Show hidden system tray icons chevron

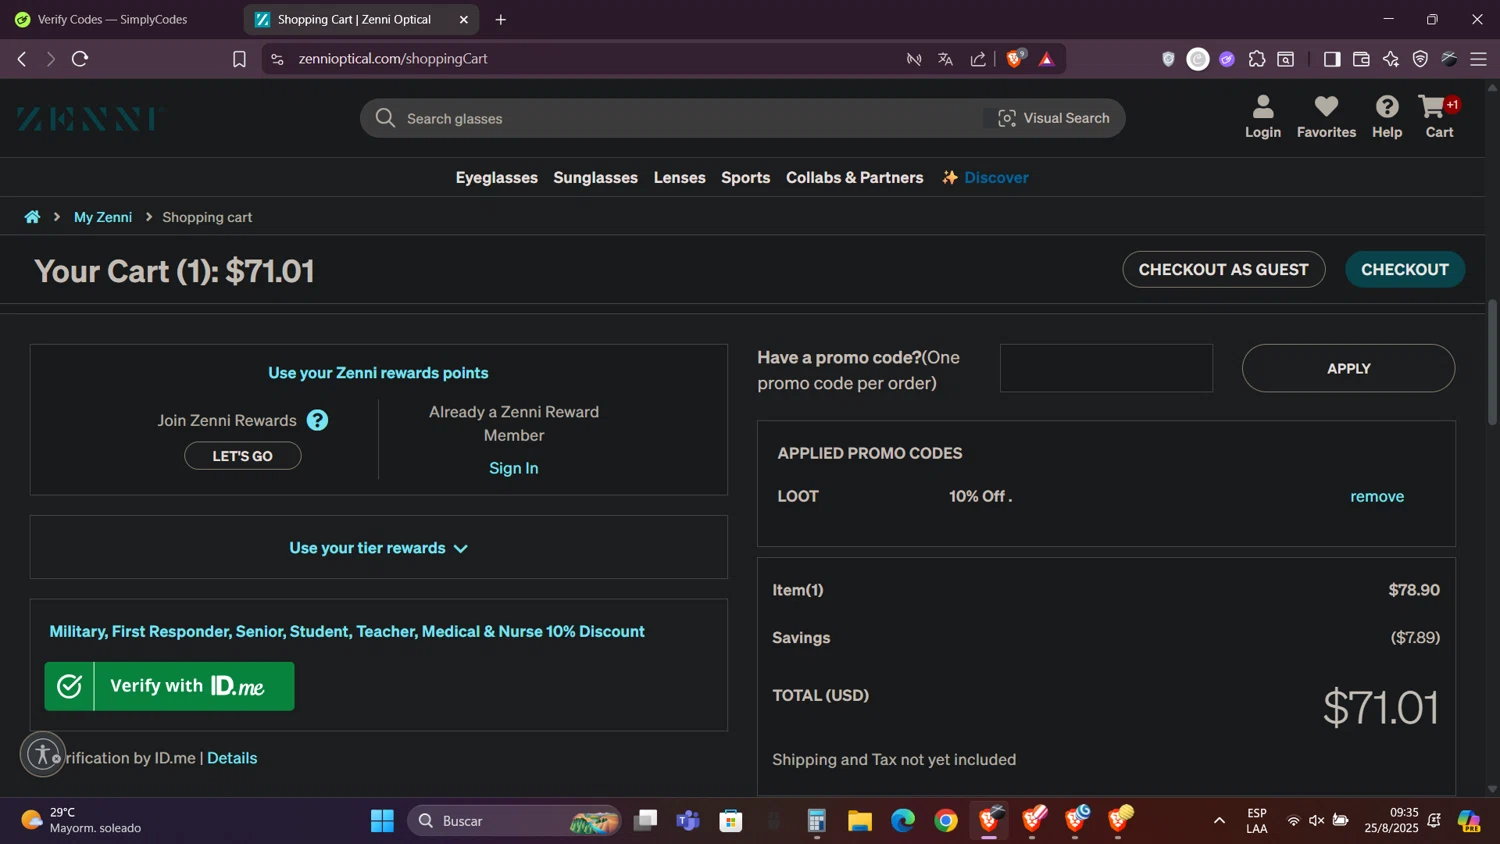(1219, 820)
